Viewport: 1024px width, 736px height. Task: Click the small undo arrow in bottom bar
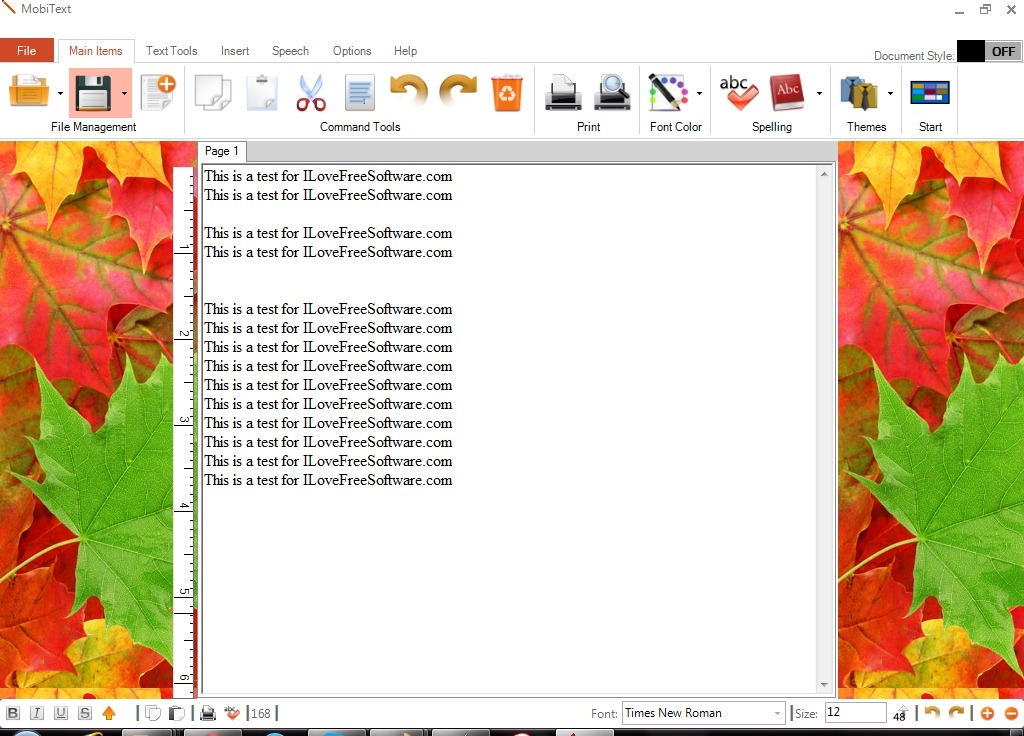pos(932,713)
